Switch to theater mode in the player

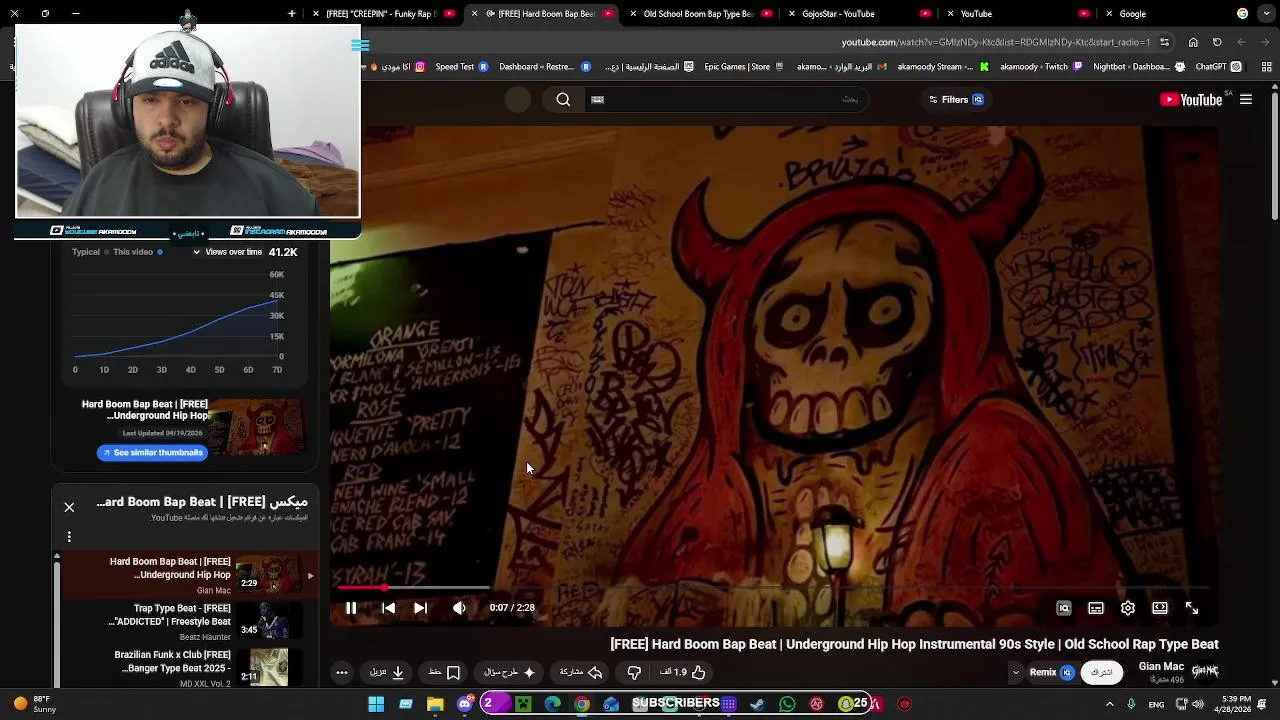(1160, 608)
